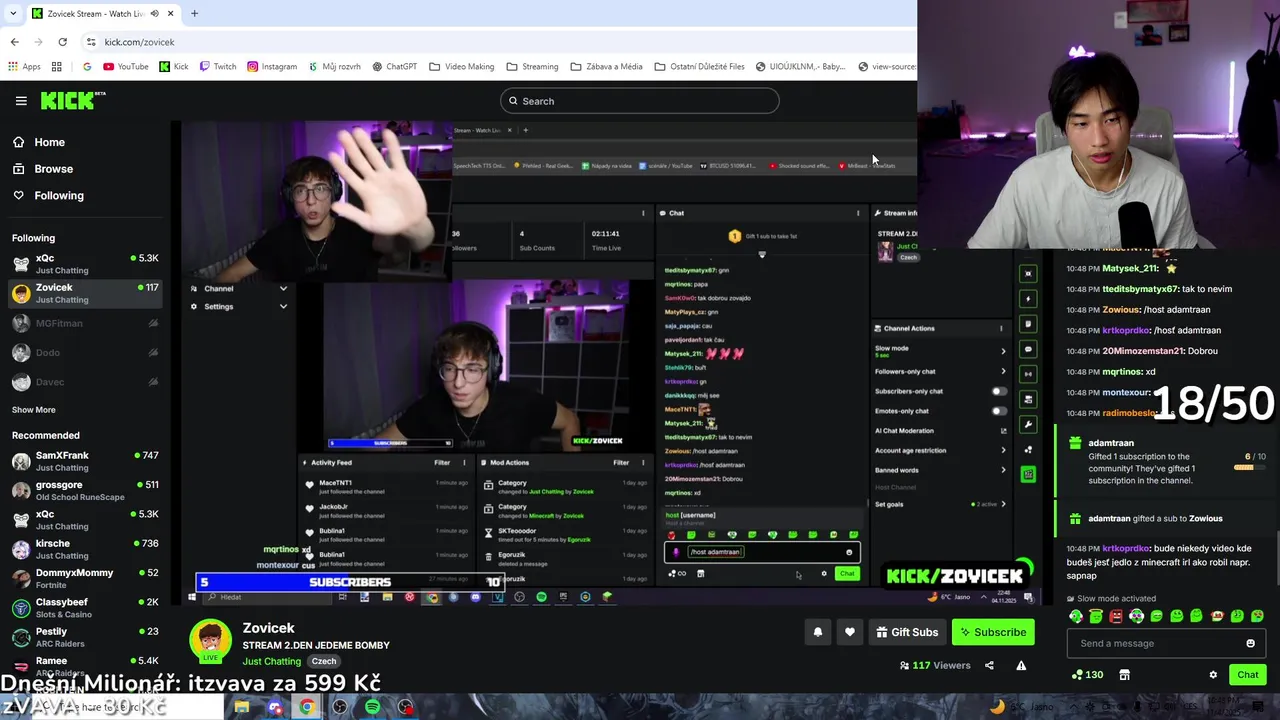The height and width of the screenshot is (720, 1280).
Task: Follow Zovicek with the heart icon
Action: tap(850, 632)
